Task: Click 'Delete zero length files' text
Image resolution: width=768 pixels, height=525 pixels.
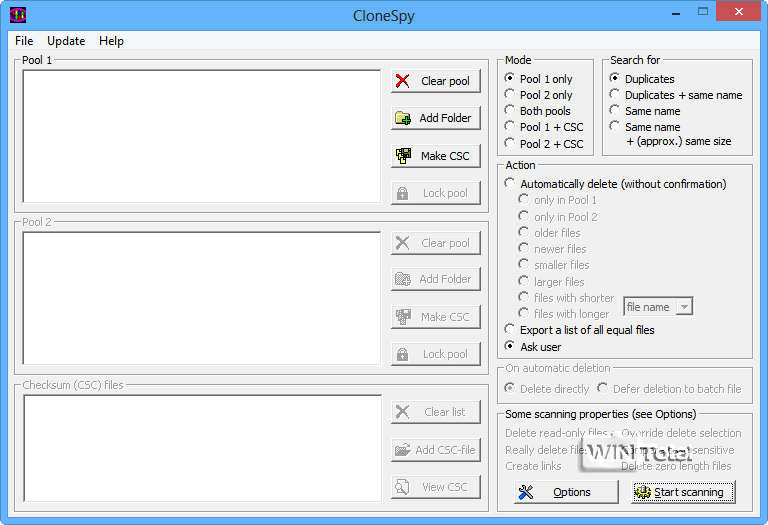Action: point(676,466)
